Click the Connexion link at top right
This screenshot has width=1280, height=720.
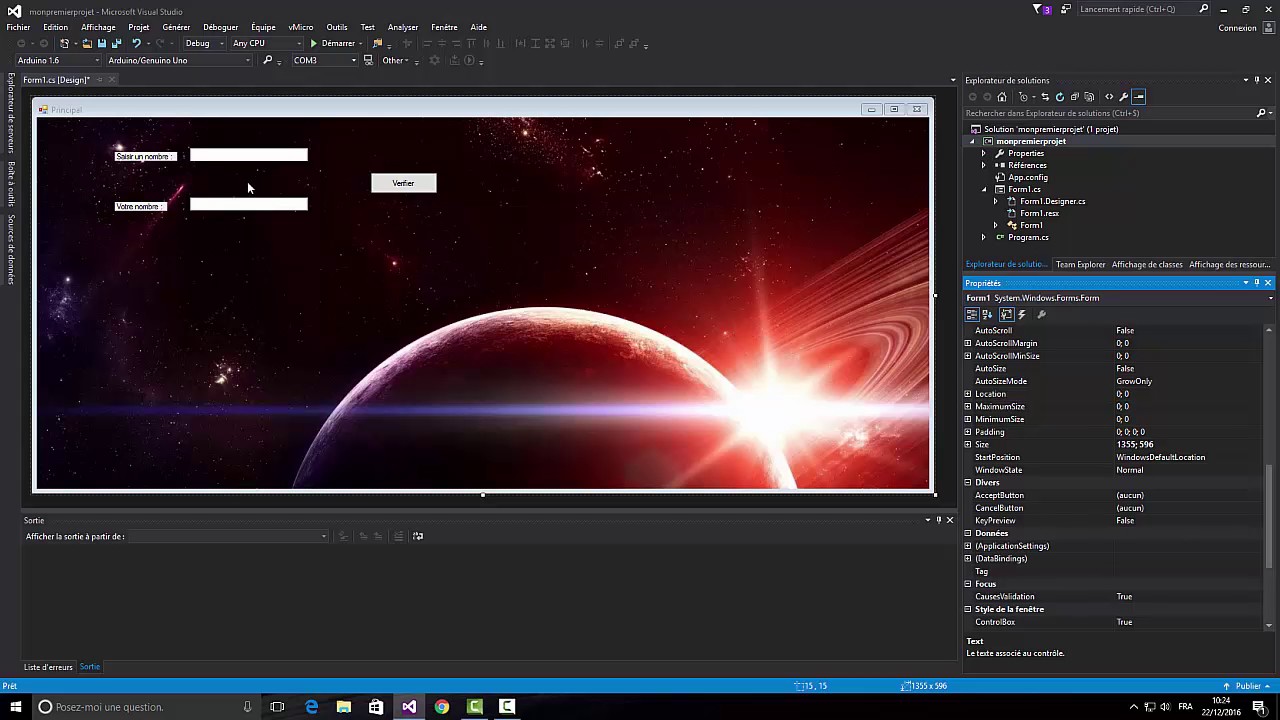click(1238, 28)
